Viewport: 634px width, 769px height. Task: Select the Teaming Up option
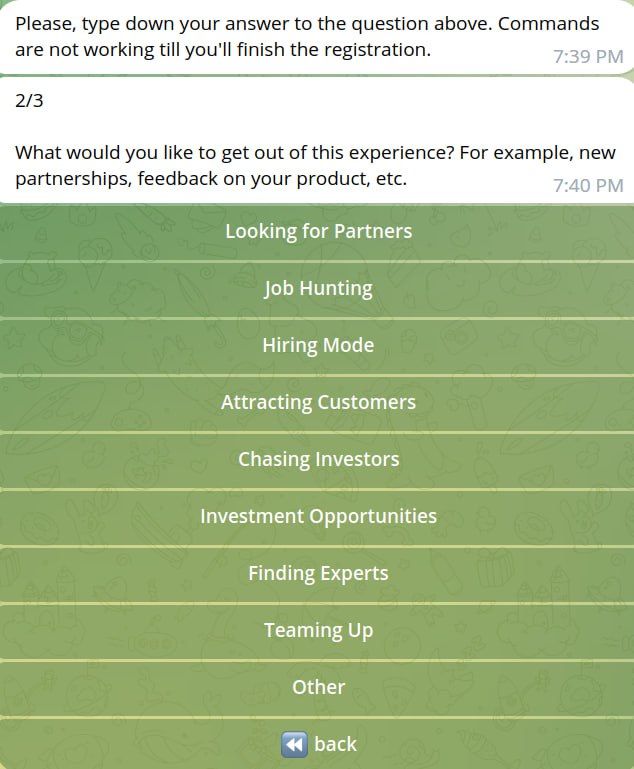318,631
